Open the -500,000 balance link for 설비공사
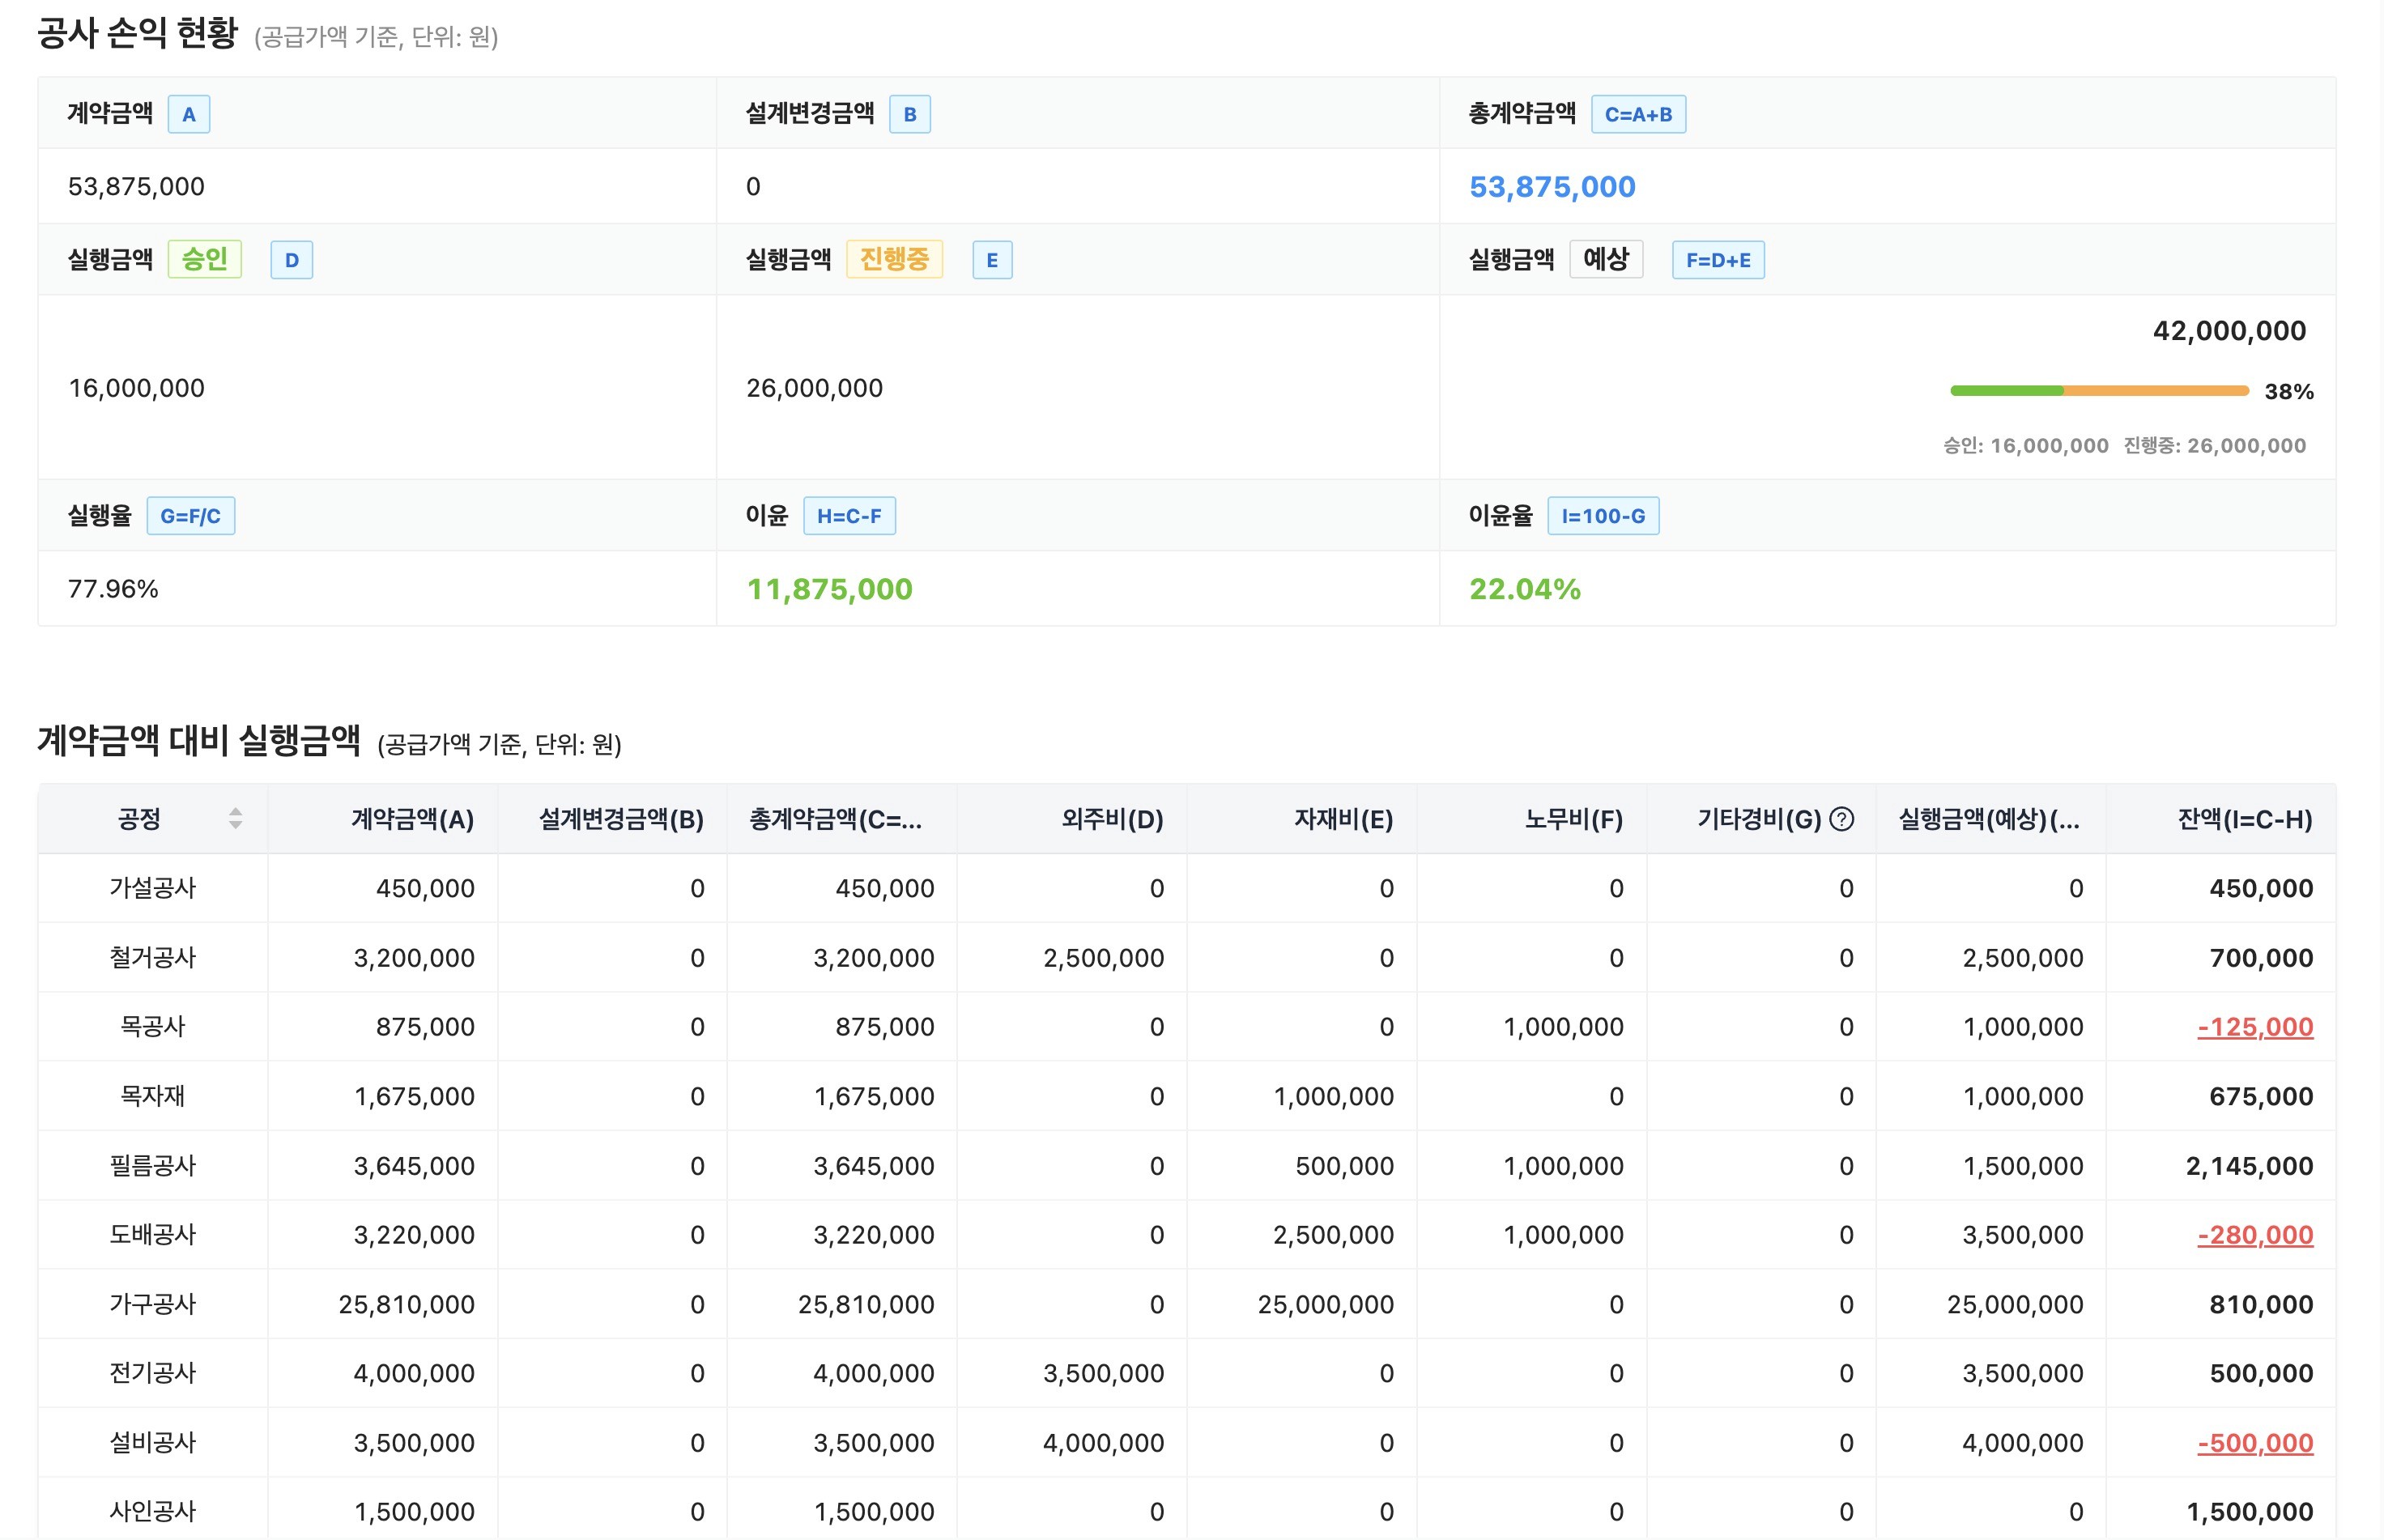 click(2254, 1443)
